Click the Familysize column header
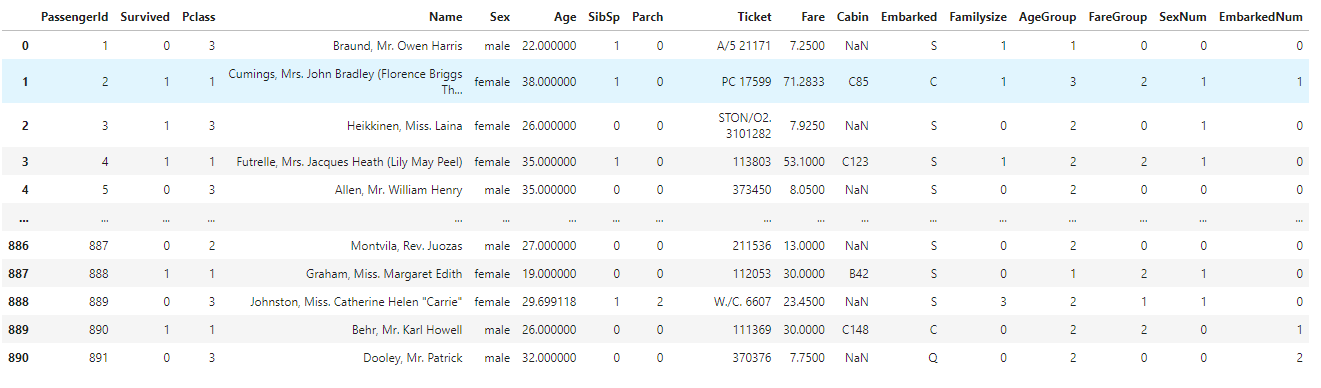This screenshot has height=388, width=1321. pos(978,17)
